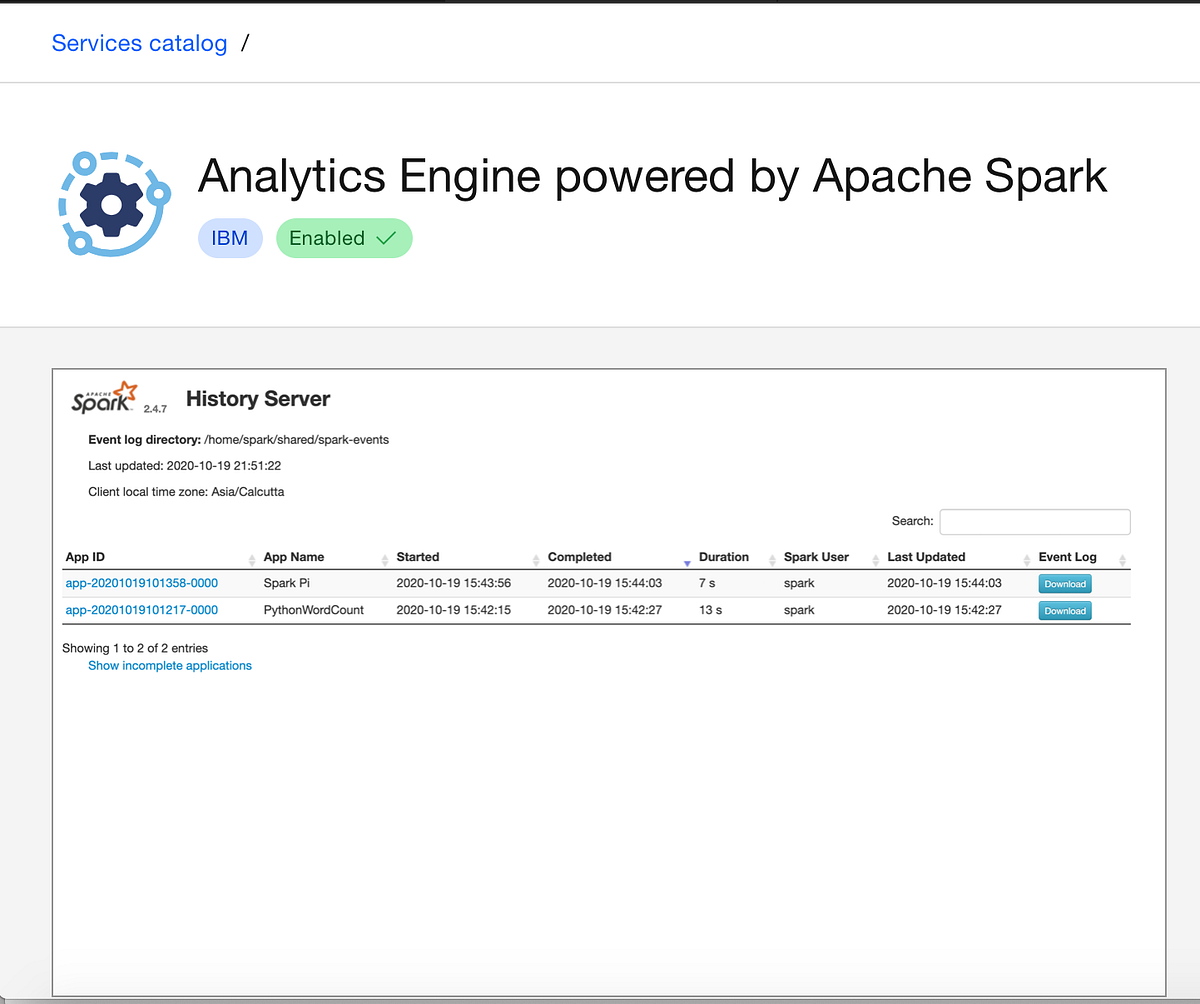Screen dimensions: 1200x1004
Task: Click the IBM provider badge
Action: point(230,238)
